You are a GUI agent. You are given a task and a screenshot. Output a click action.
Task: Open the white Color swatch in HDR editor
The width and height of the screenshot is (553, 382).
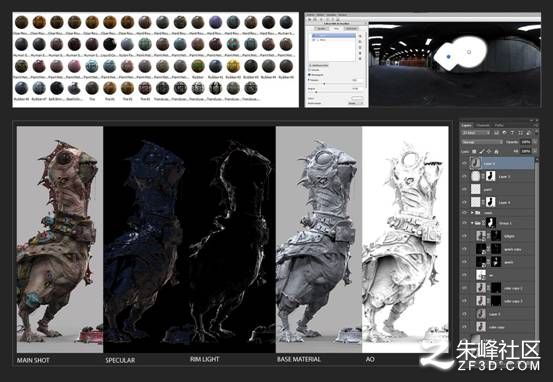coord(357,98)
